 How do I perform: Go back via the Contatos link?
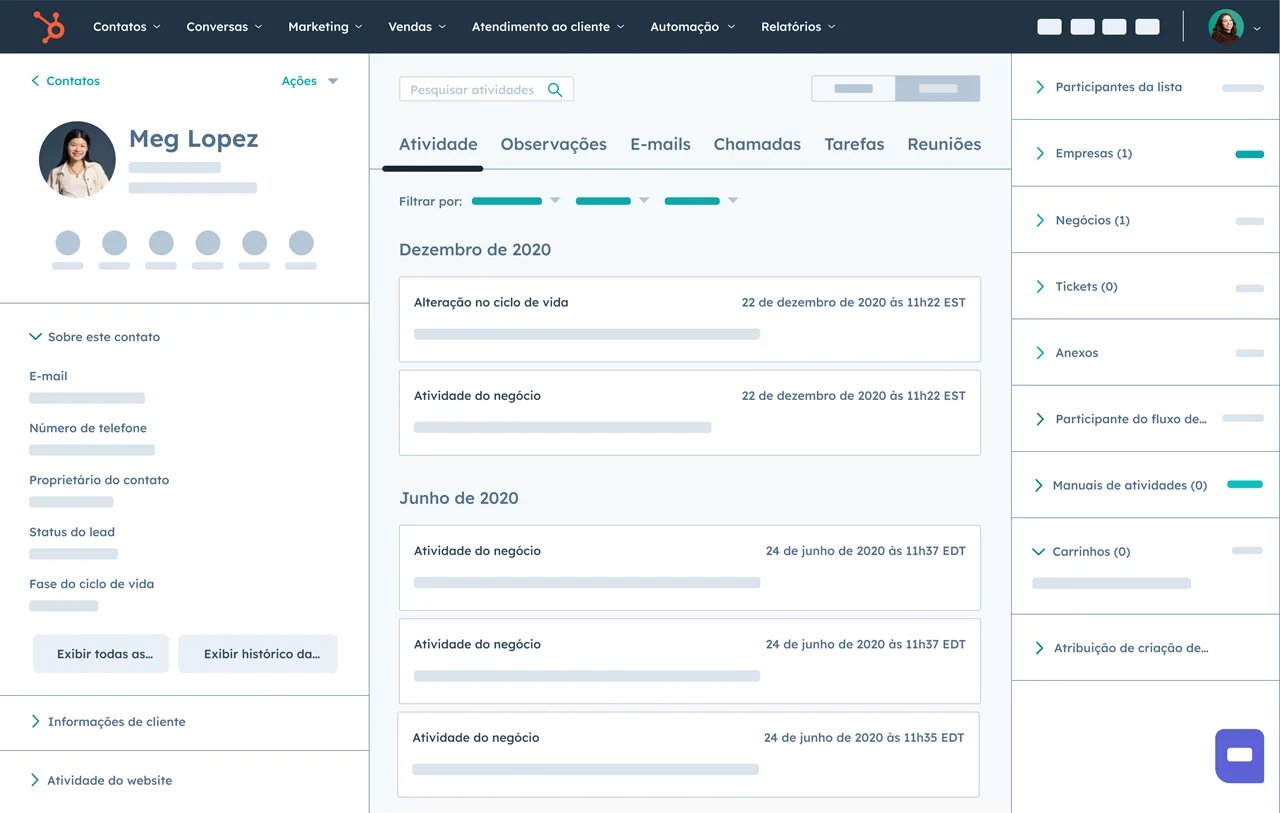point(65,80)
